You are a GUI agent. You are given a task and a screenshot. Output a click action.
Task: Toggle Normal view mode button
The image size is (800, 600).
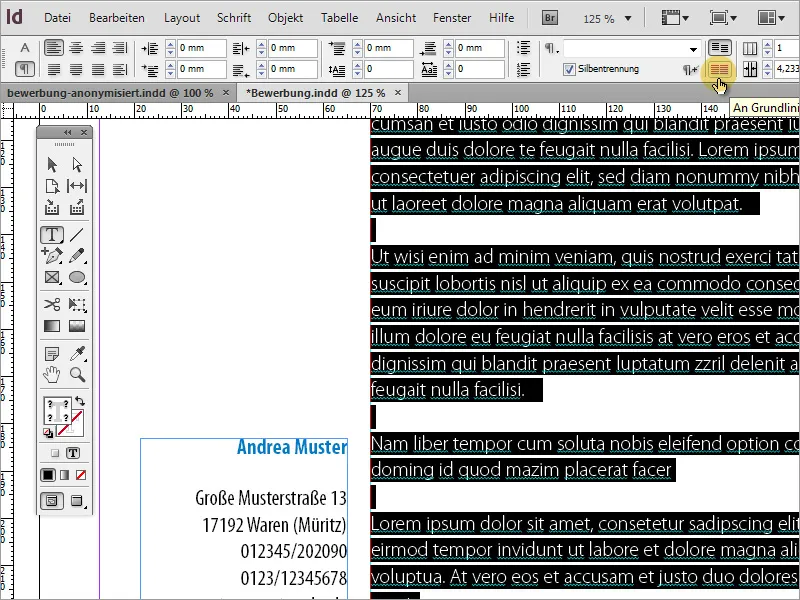tap(52, 501)
